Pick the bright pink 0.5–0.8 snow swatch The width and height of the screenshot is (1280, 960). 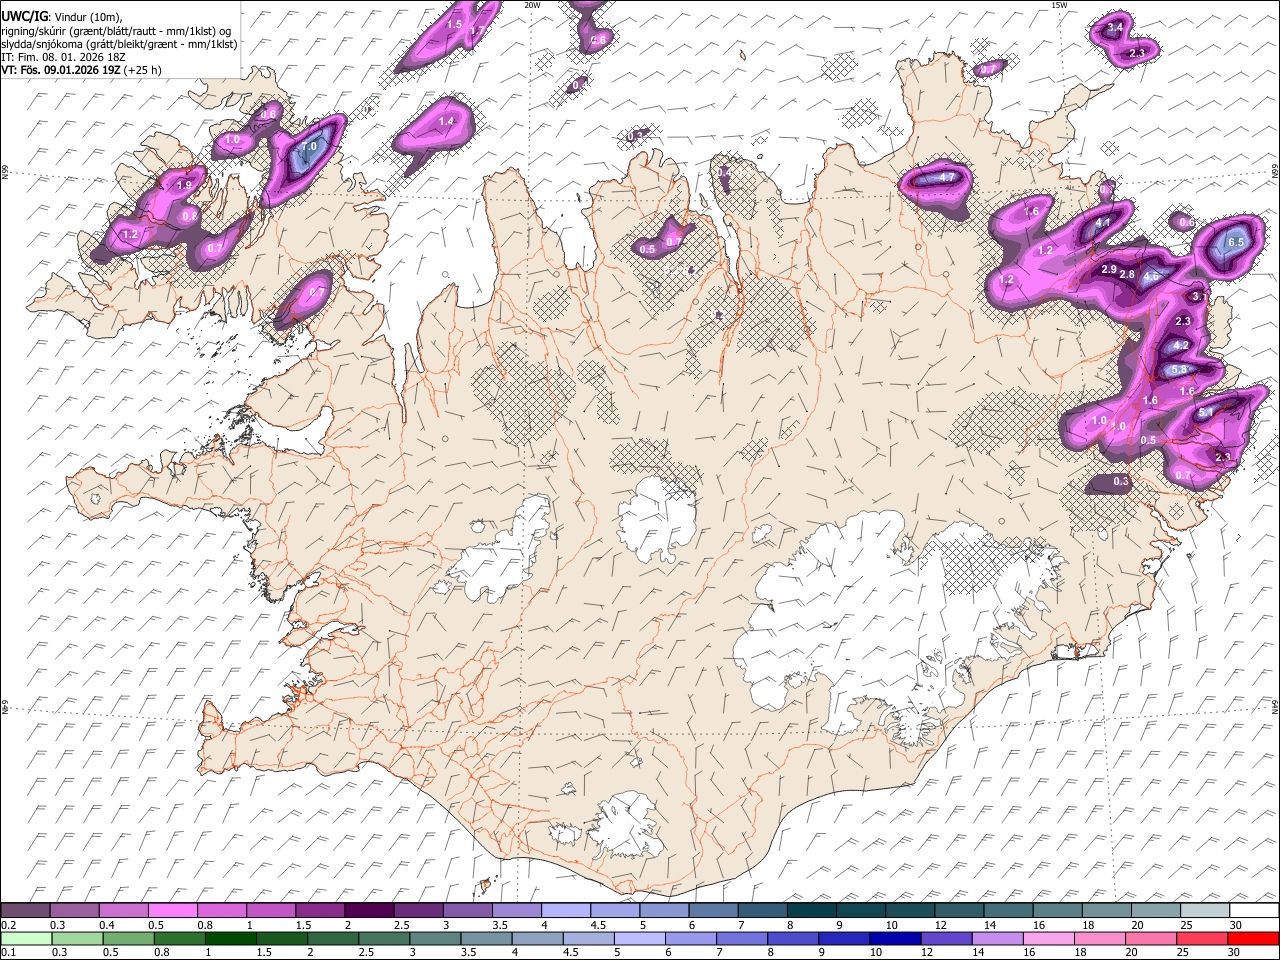click(x=173, y=911)
